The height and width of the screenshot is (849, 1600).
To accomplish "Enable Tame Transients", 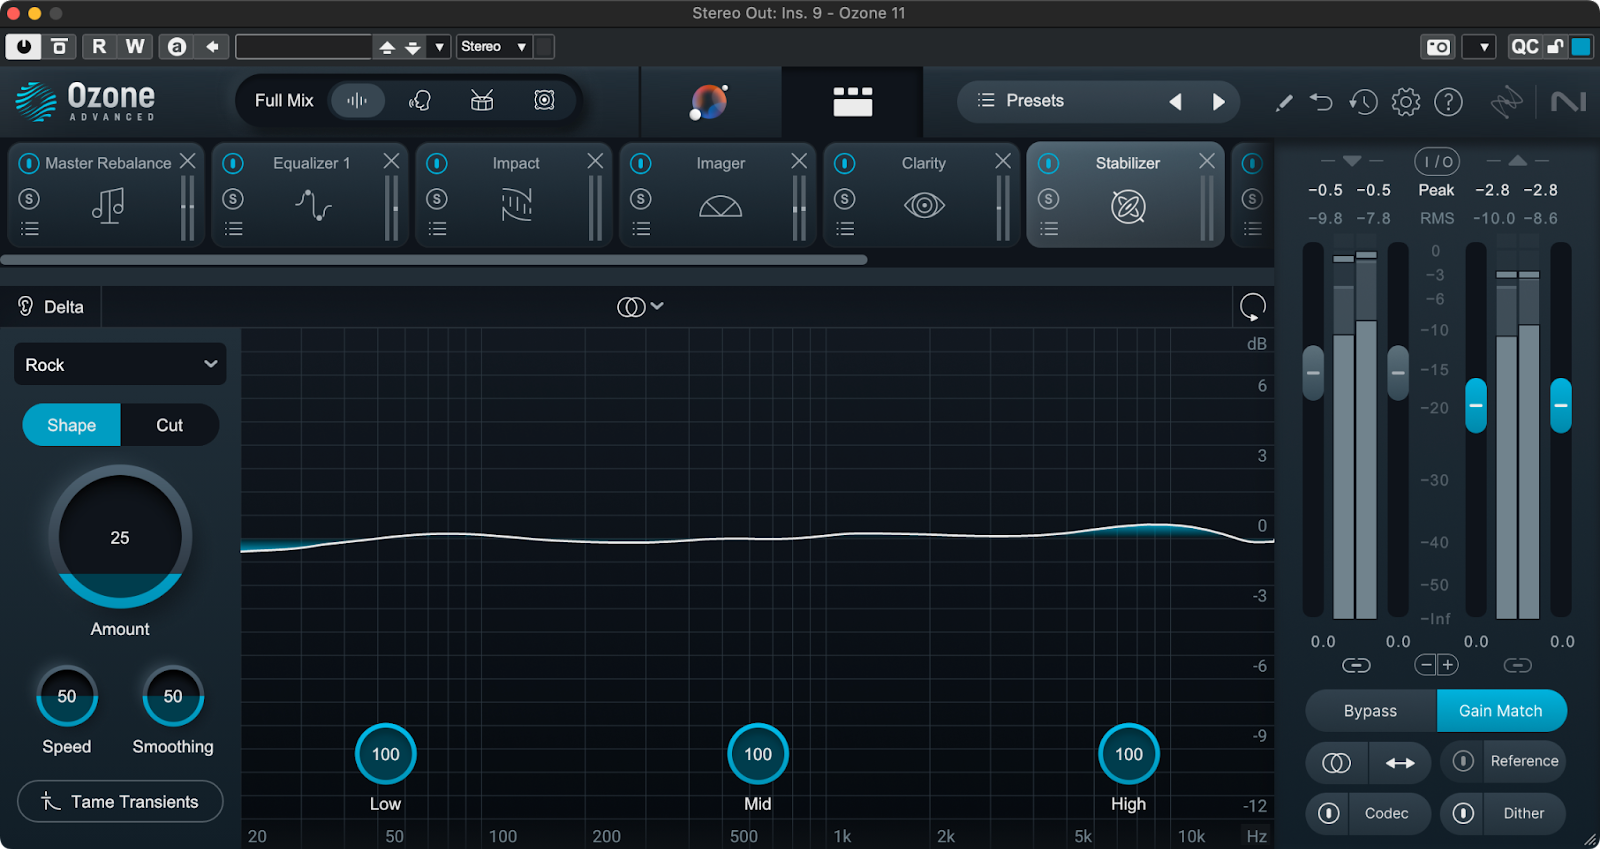I will point(120,802).
